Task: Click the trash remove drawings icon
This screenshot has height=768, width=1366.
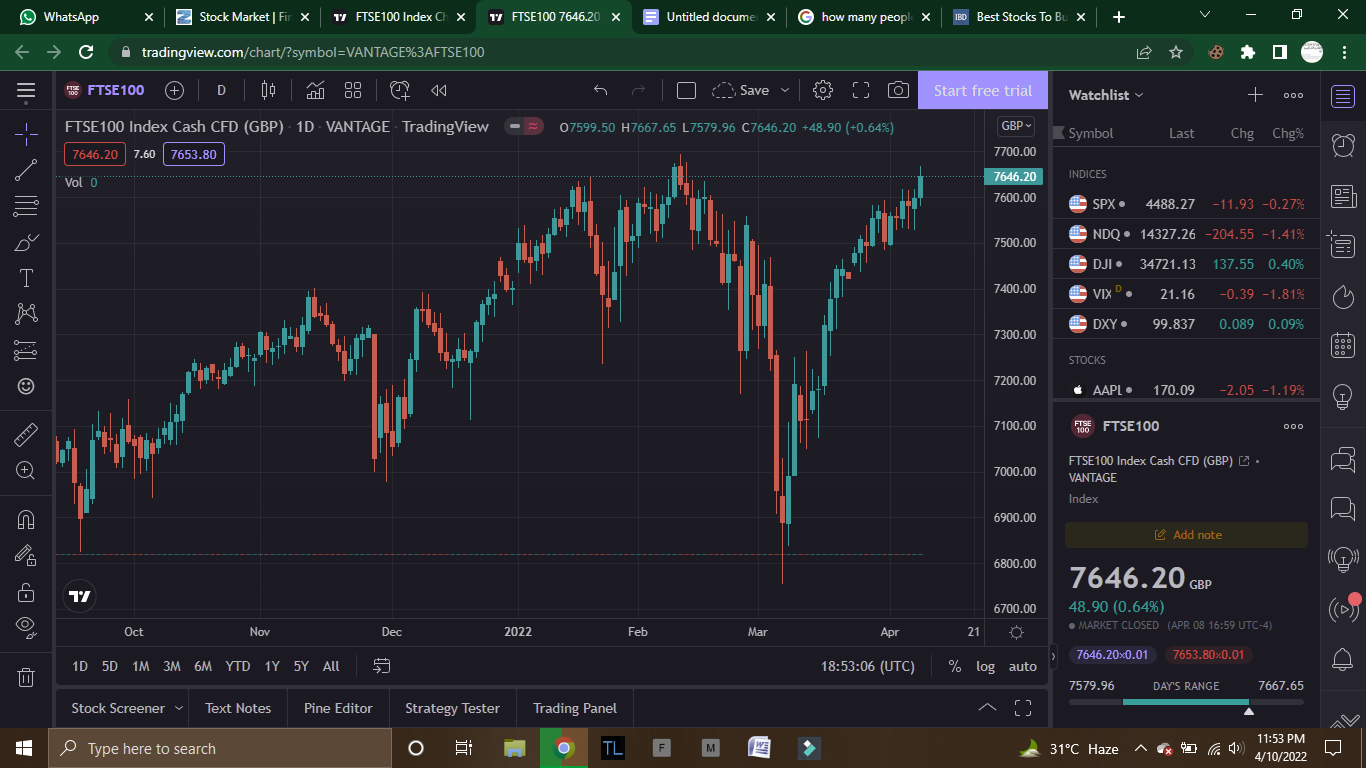Action: 26,677
